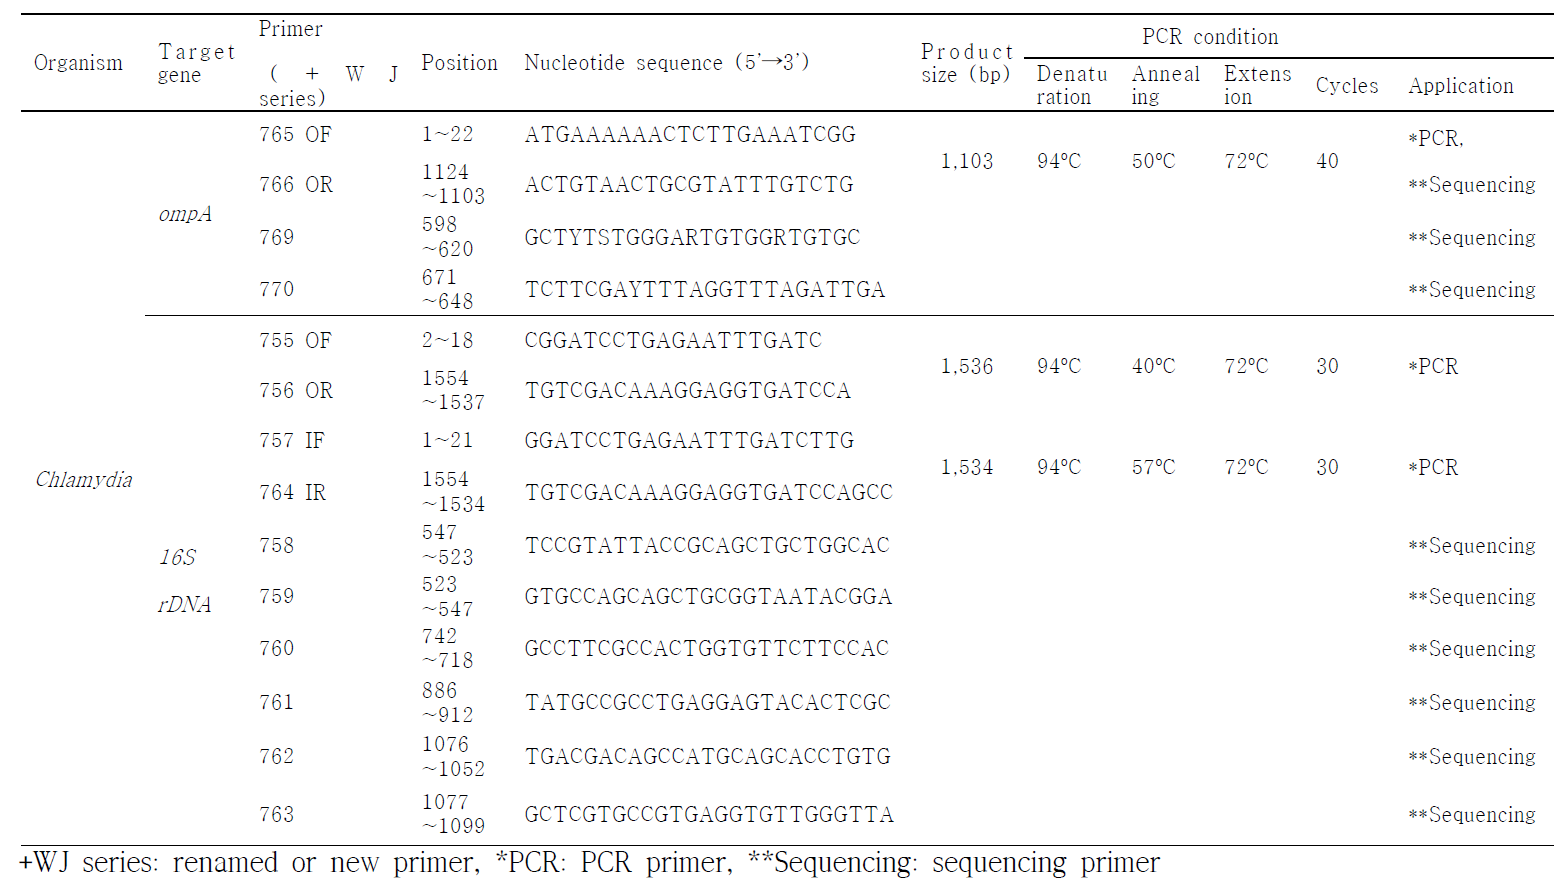Click product size 1,534
The width and height of the screenshot is (1560, 888).
[x=967, y=468]
